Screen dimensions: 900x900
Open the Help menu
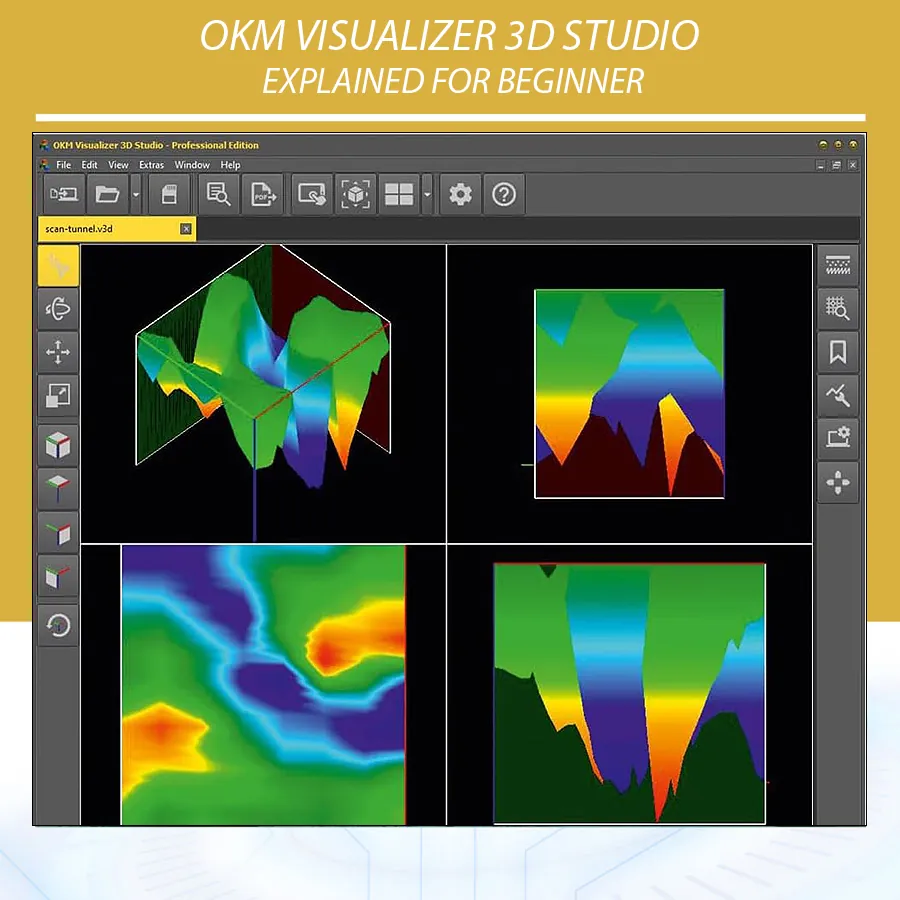pos(231,165)
